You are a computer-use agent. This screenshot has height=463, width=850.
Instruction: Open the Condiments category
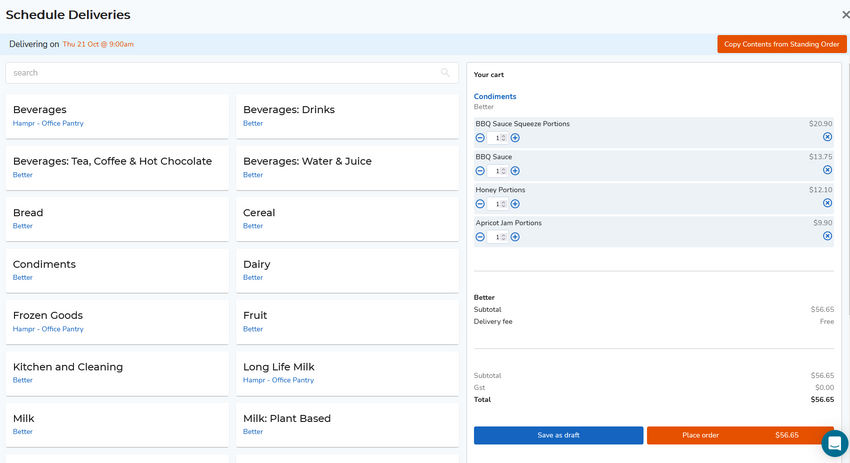117,270
